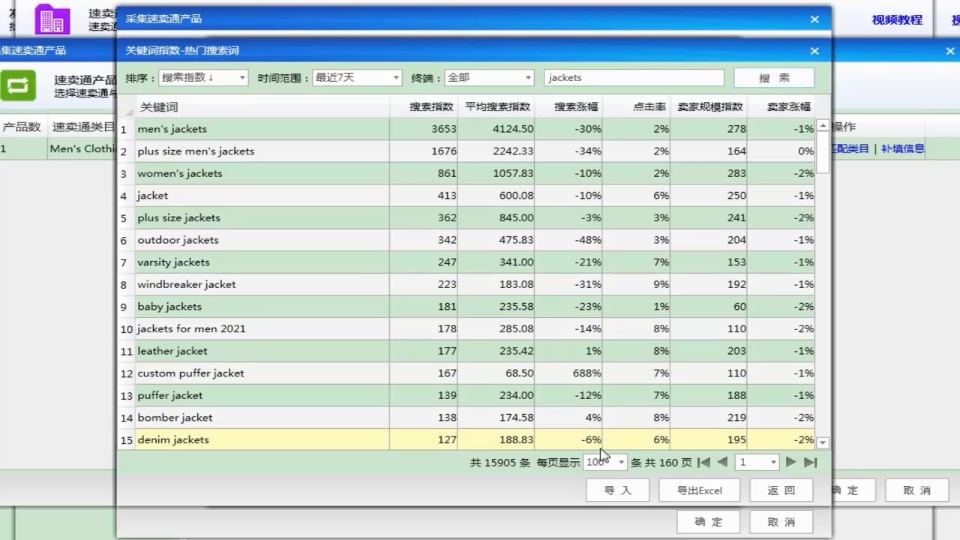Sort by the 关键词 column header

point(262,107)
